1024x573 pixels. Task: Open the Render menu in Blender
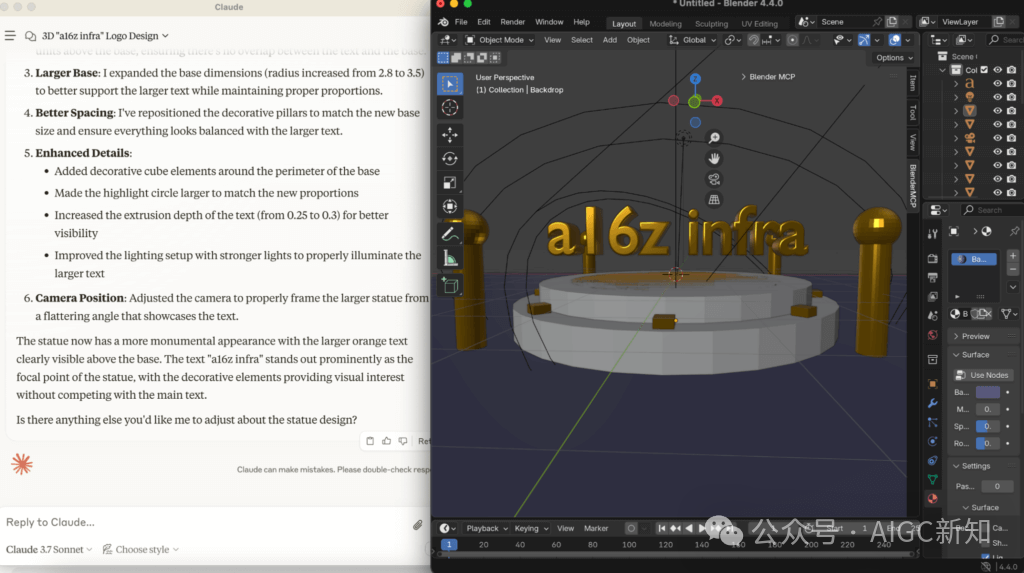(x=512, y=22)
